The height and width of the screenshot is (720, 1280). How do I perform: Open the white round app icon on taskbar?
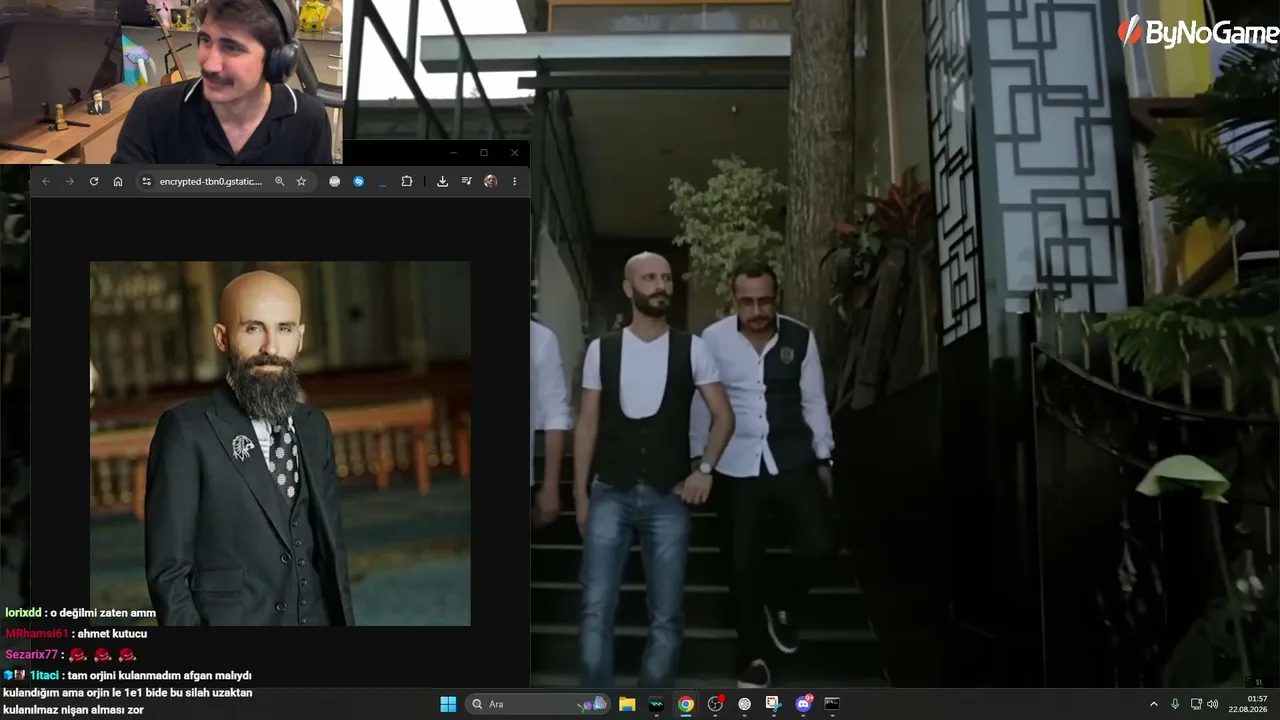(x=744, y=704)
